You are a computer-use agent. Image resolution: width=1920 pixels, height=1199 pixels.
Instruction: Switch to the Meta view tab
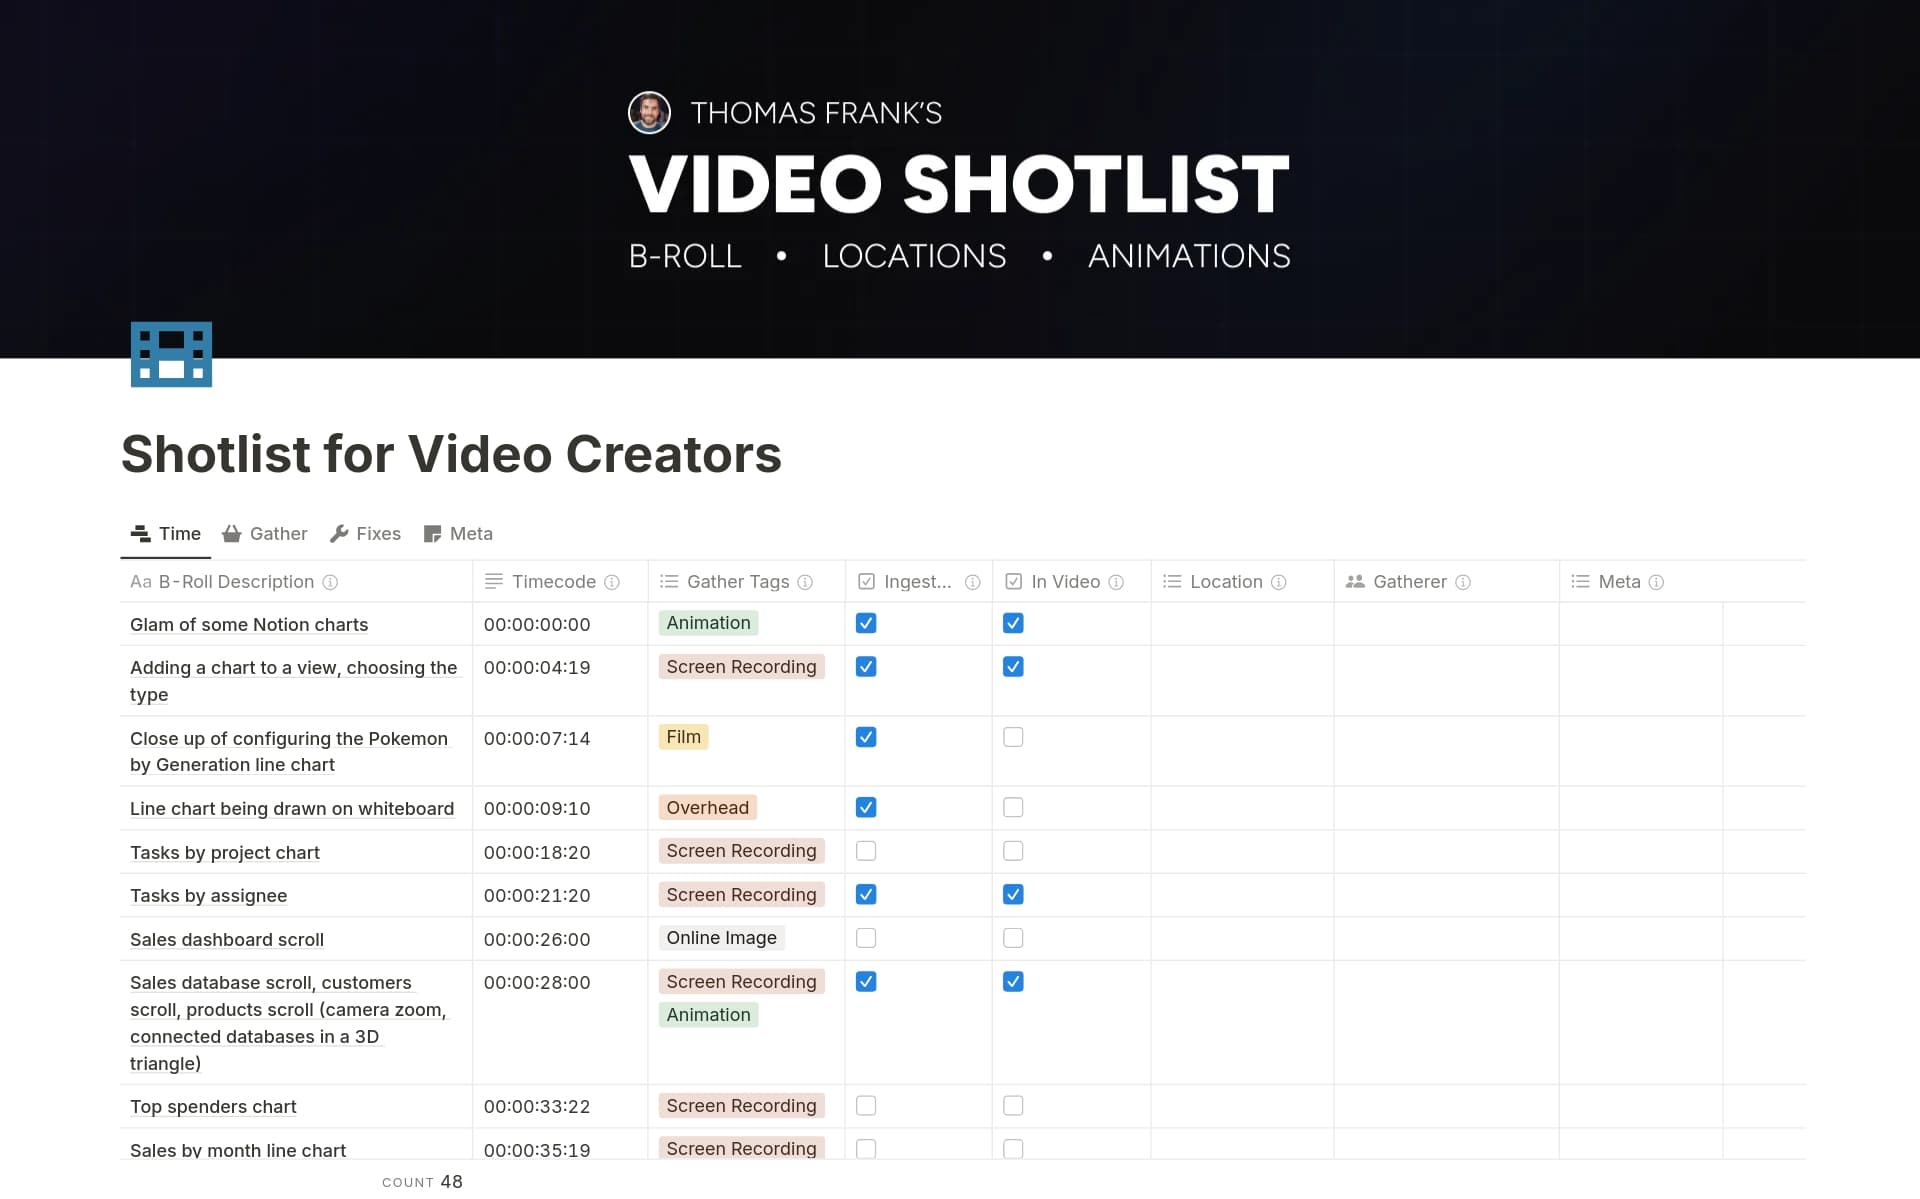471,533
